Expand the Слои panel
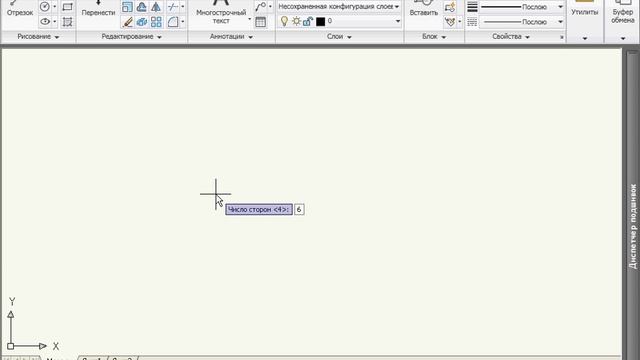The width and height of the screenshot is (640, 360). point(339,37)
